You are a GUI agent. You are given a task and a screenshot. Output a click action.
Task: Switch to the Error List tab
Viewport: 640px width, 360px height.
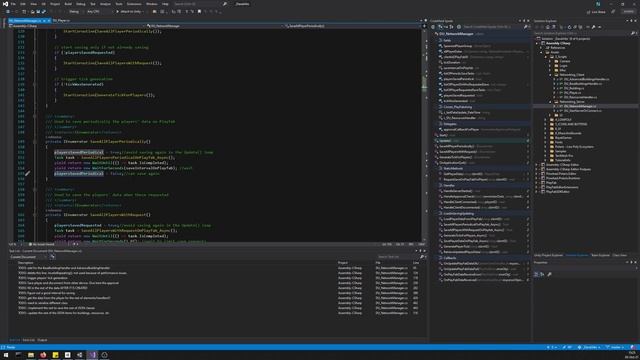tap(29, 340)
